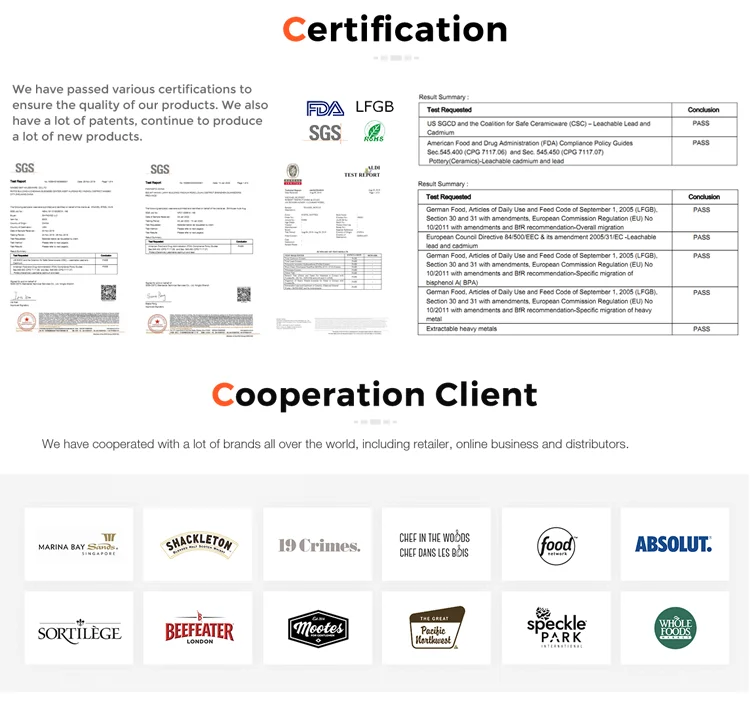Click red seal stamp on first SGS report

pyautogui.click(x=26, y=321)
